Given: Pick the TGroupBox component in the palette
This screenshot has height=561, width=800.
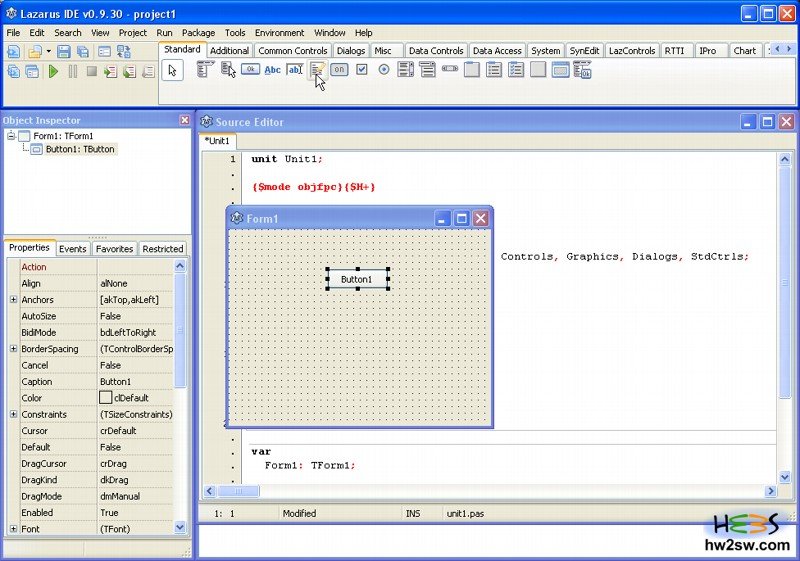Looking at the screenshot, I should tap(472, 69).
